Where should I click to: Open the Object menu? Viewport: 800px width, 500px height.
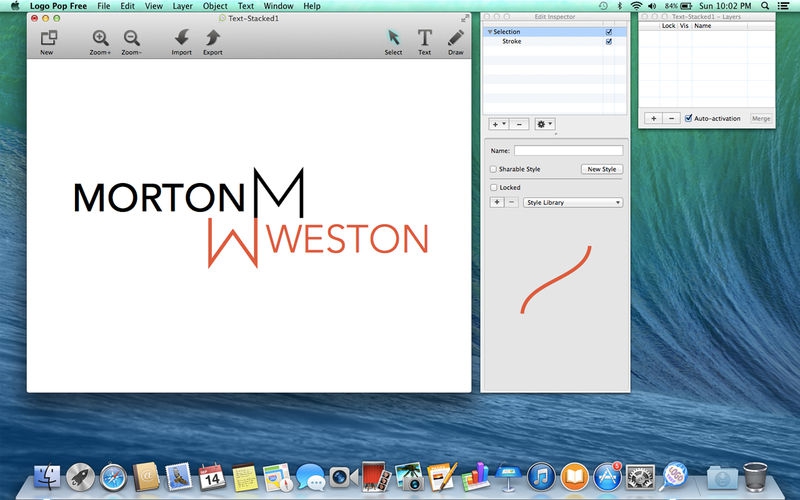click(215, 6)
